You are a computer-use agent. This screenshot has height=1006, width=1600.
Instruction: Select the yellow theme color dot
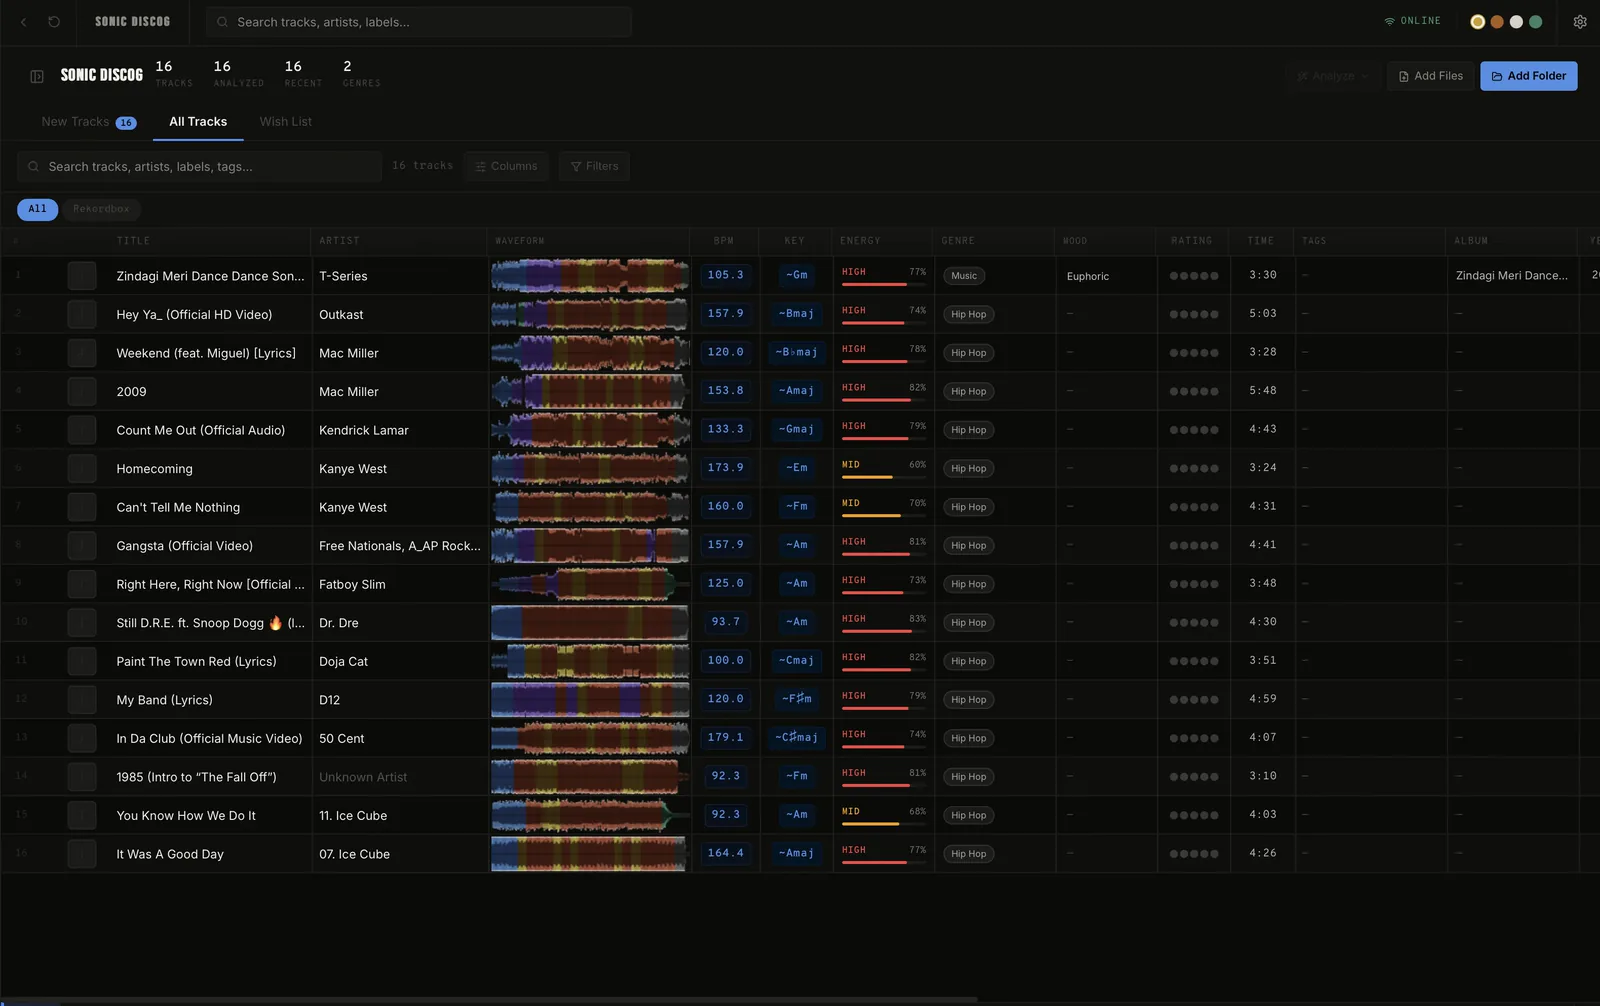[x=1477, y=22]
